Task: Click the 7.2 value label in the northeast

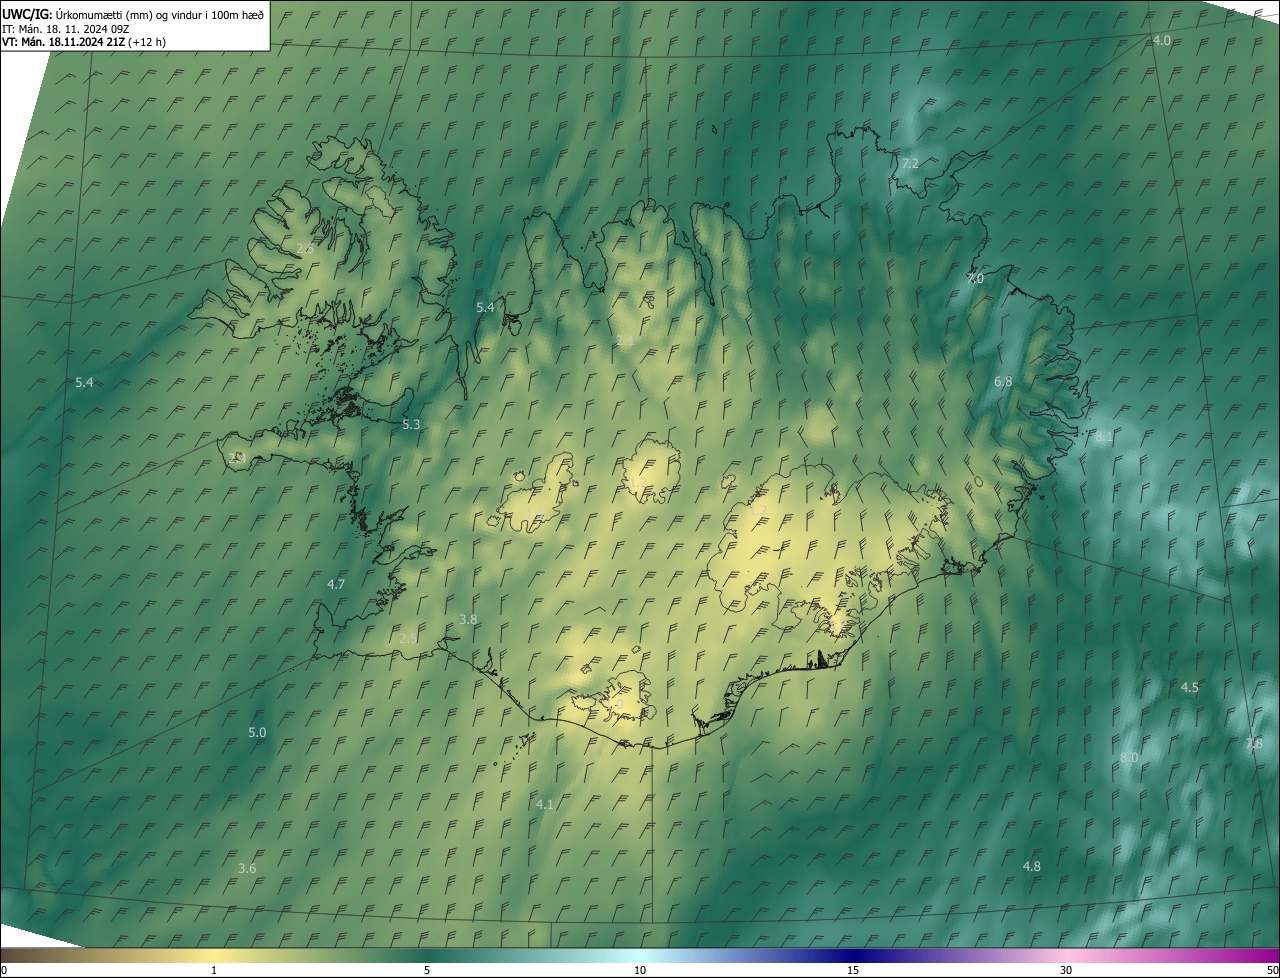Action: click(910, 163)
